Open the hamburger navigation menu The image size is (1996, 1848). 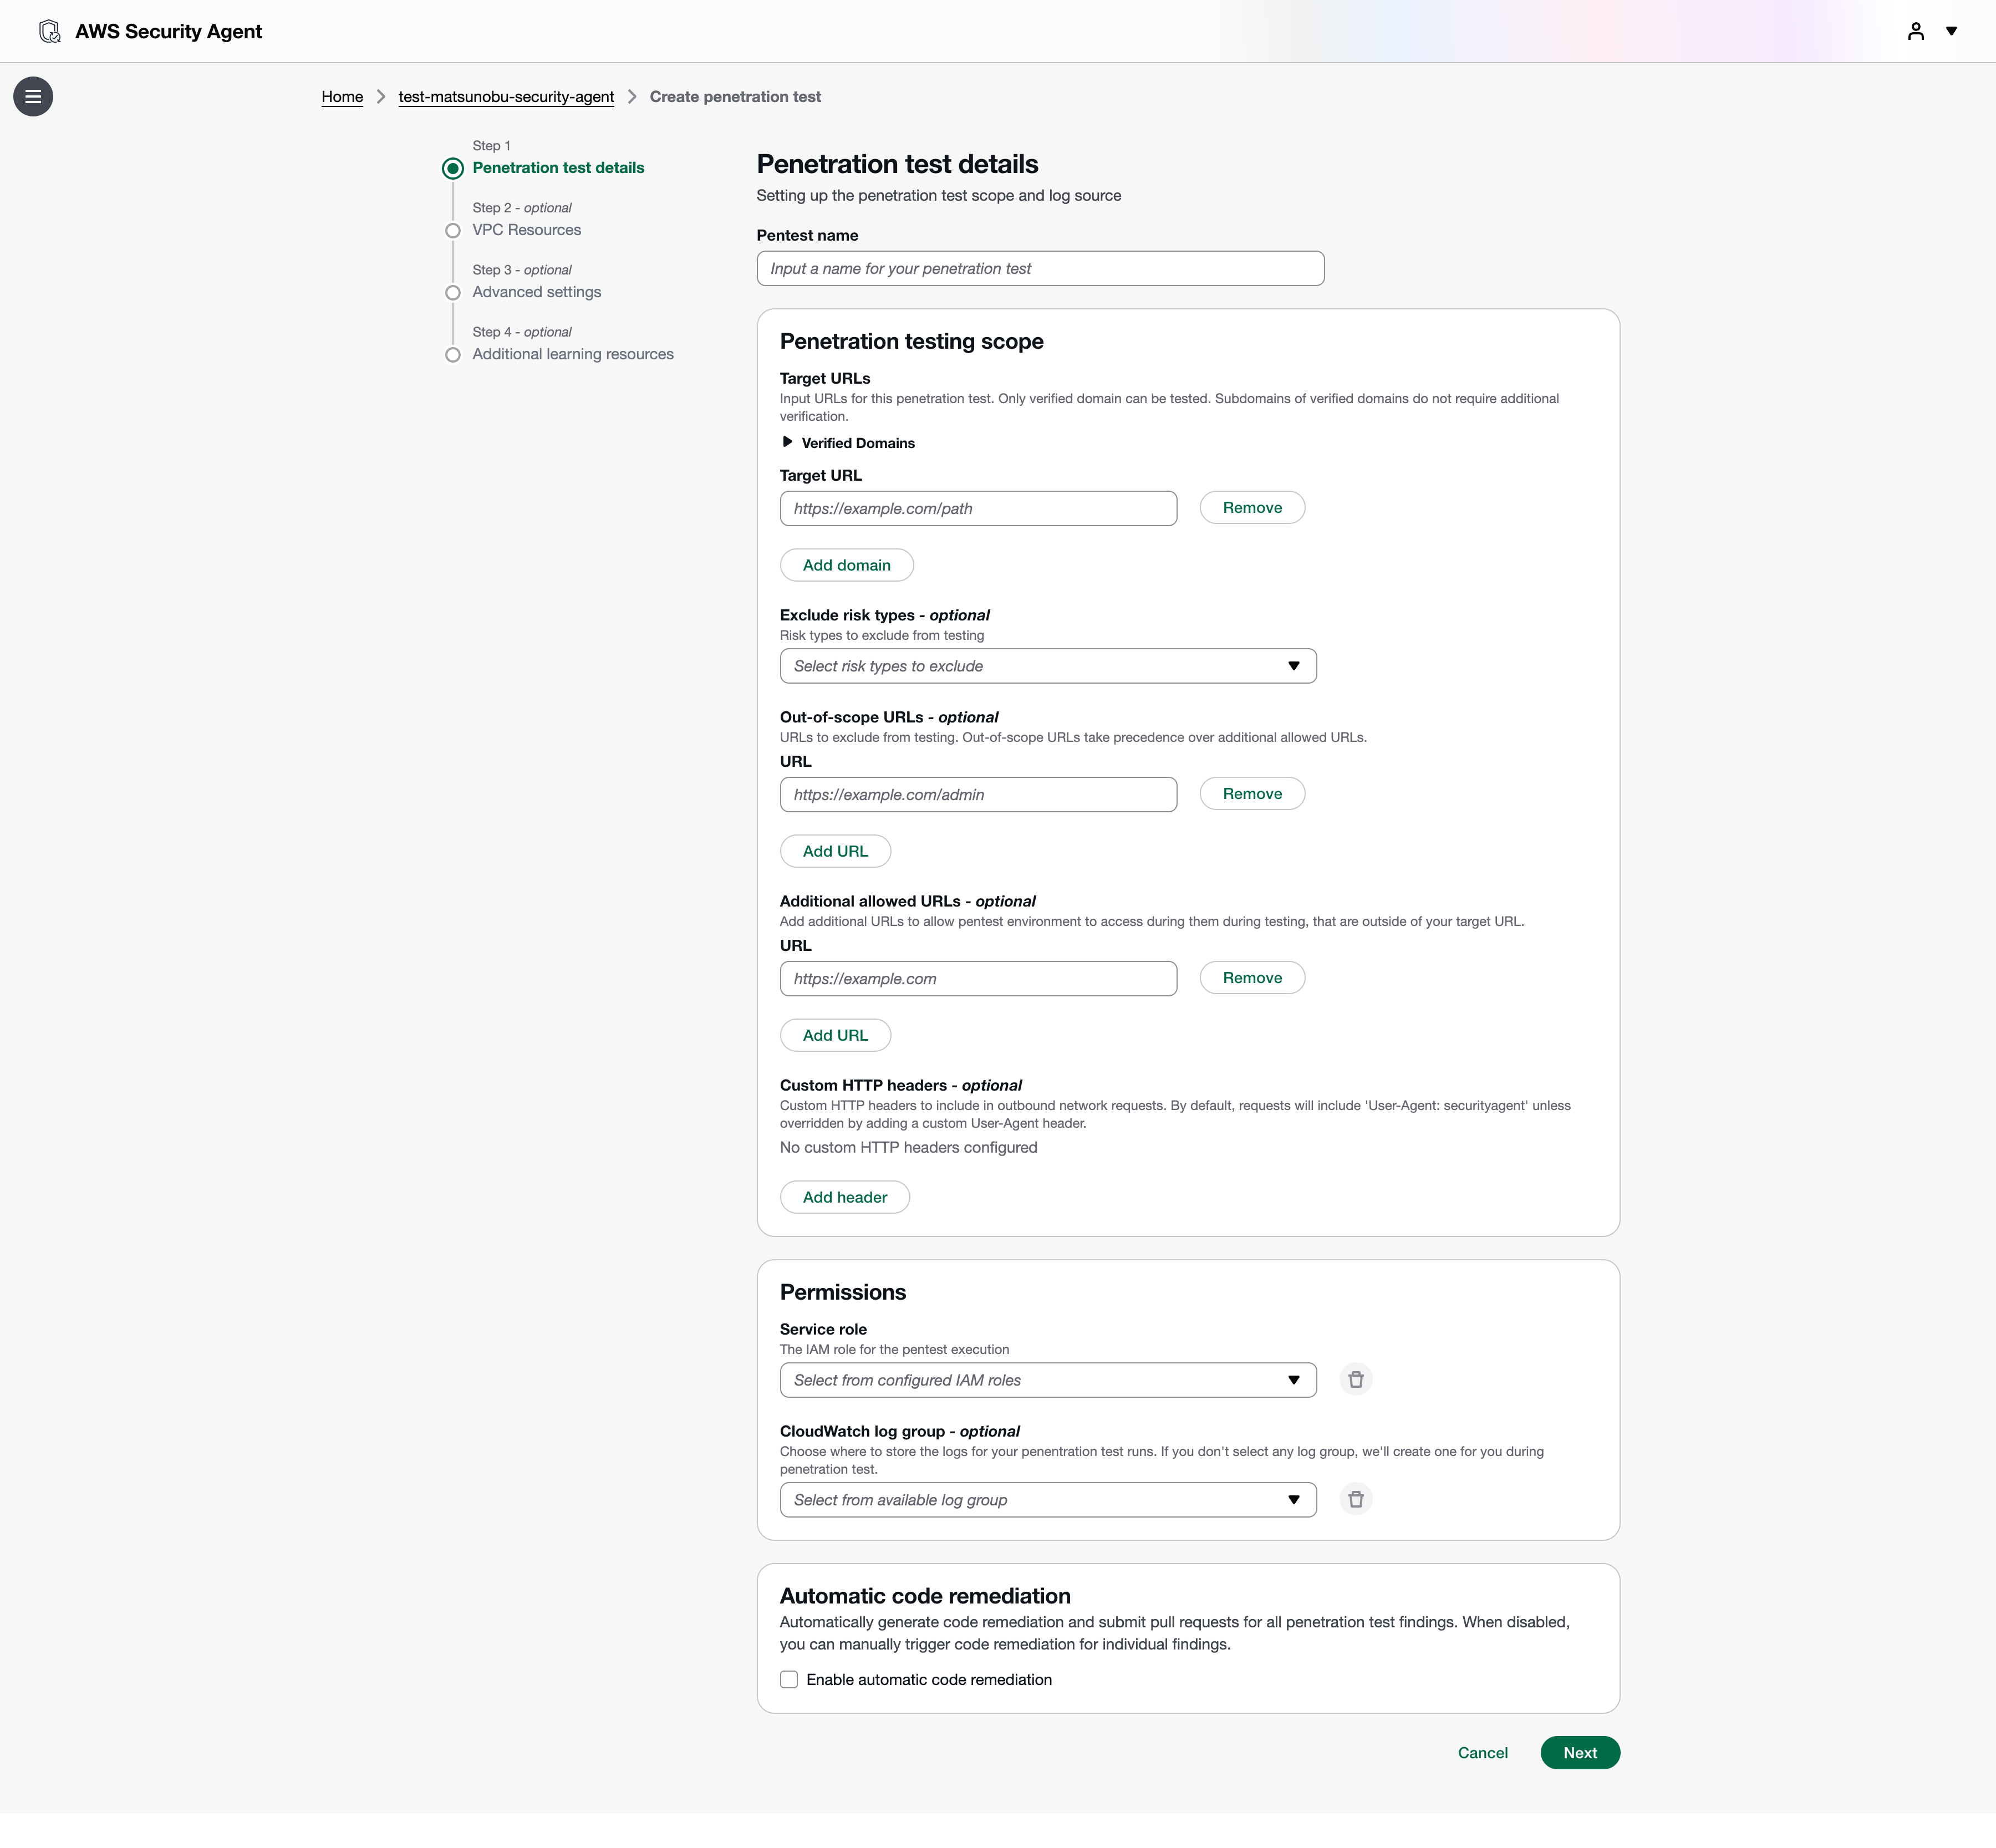[33, 97]
